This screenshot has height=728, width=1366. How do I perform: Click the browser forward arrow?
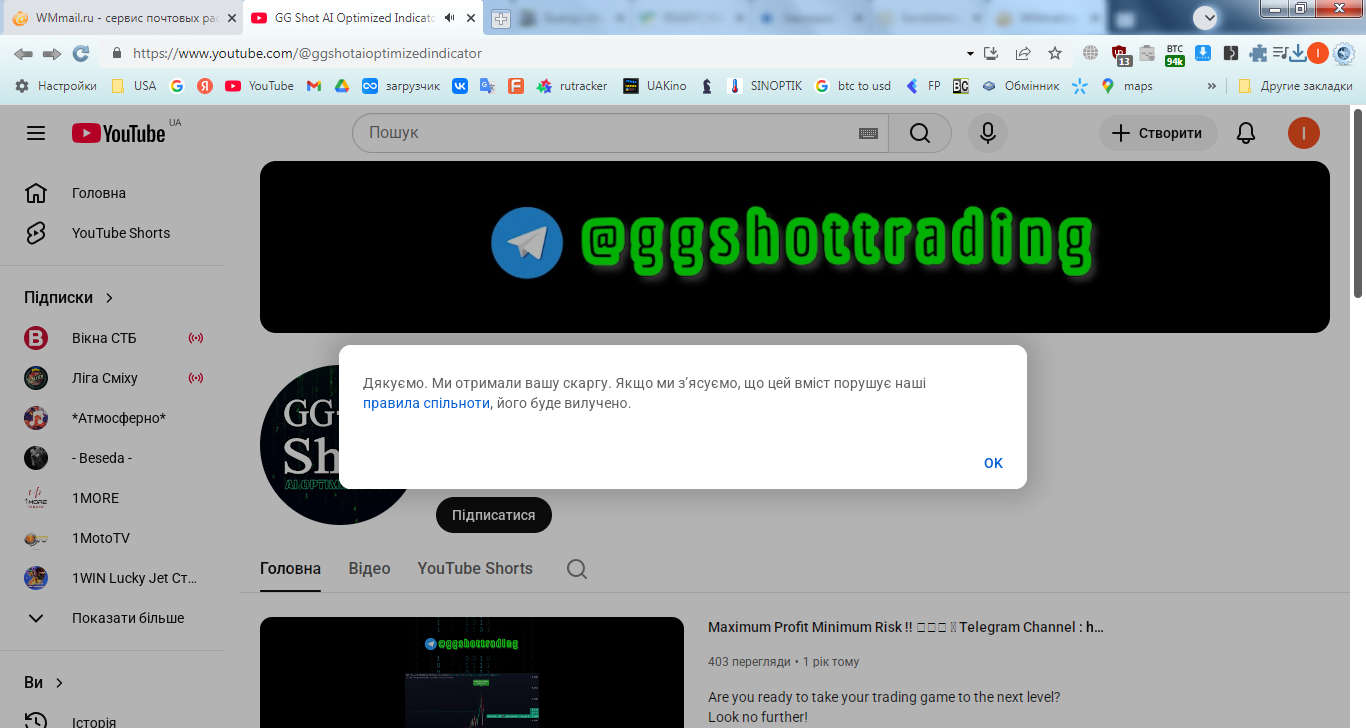[x=52, y=54]
